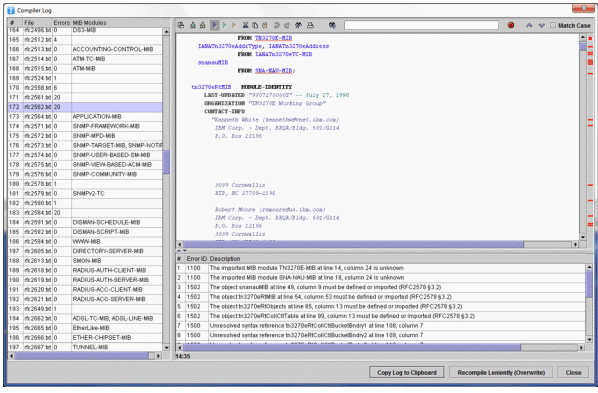Image resolution: width=598 pixels, height=393 pixels.
Task: Click the file list scroll-up arrow
Action: [x=166, y=32]
